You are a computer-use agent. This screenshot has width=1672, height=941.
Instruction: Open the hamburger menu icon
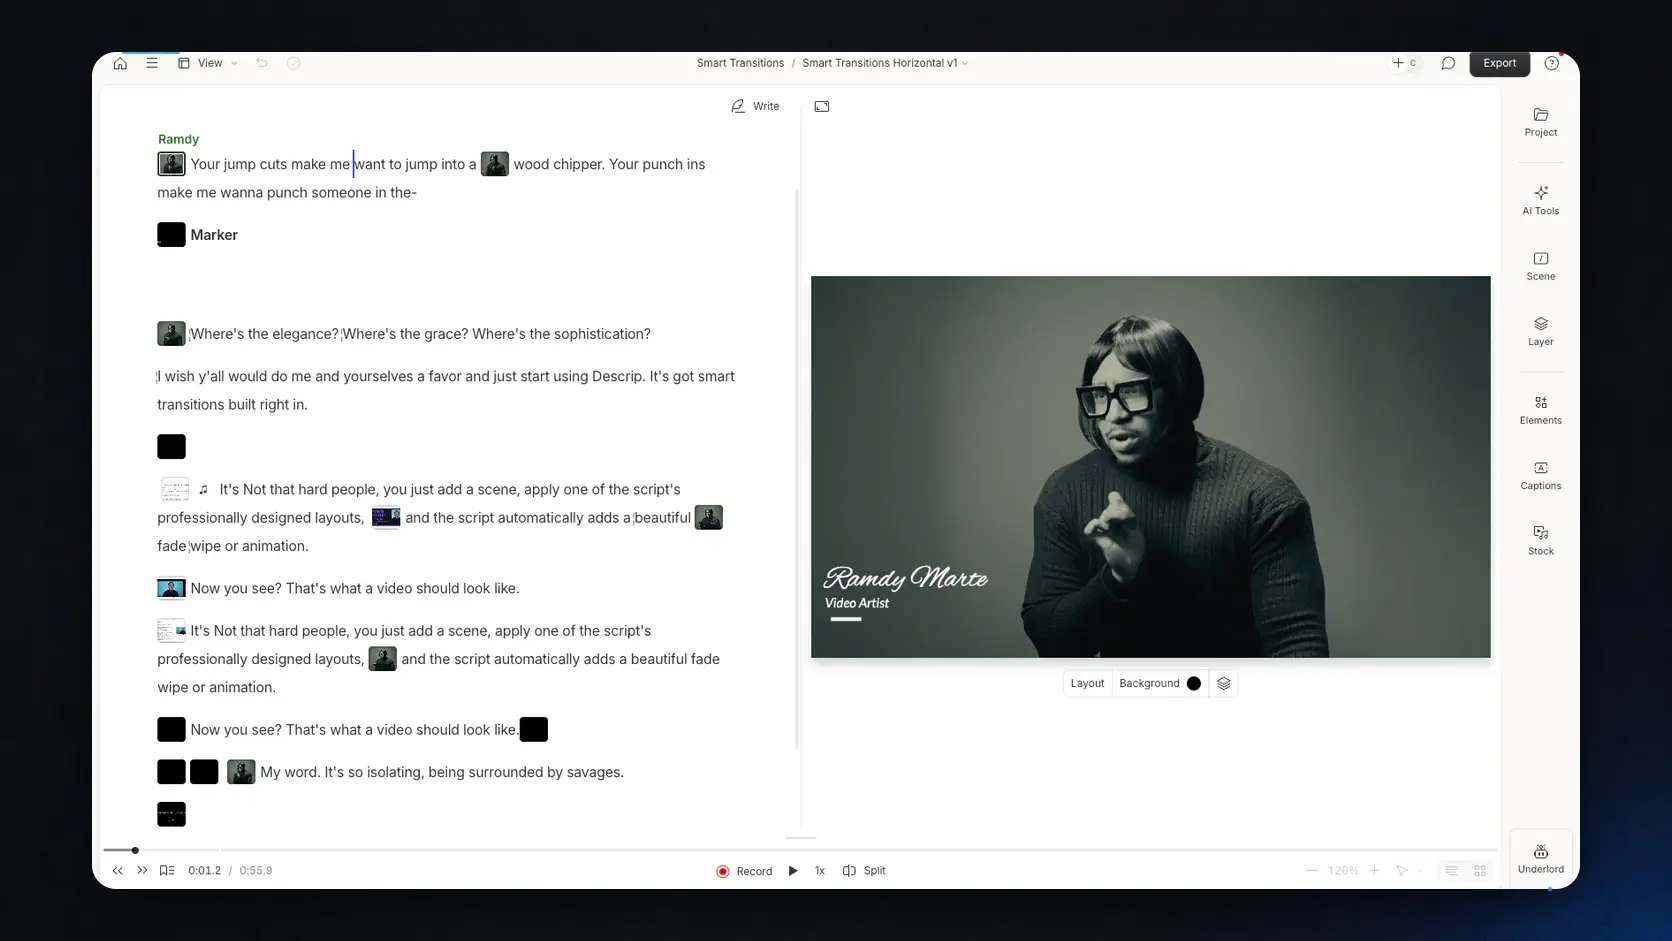(152, 63)
